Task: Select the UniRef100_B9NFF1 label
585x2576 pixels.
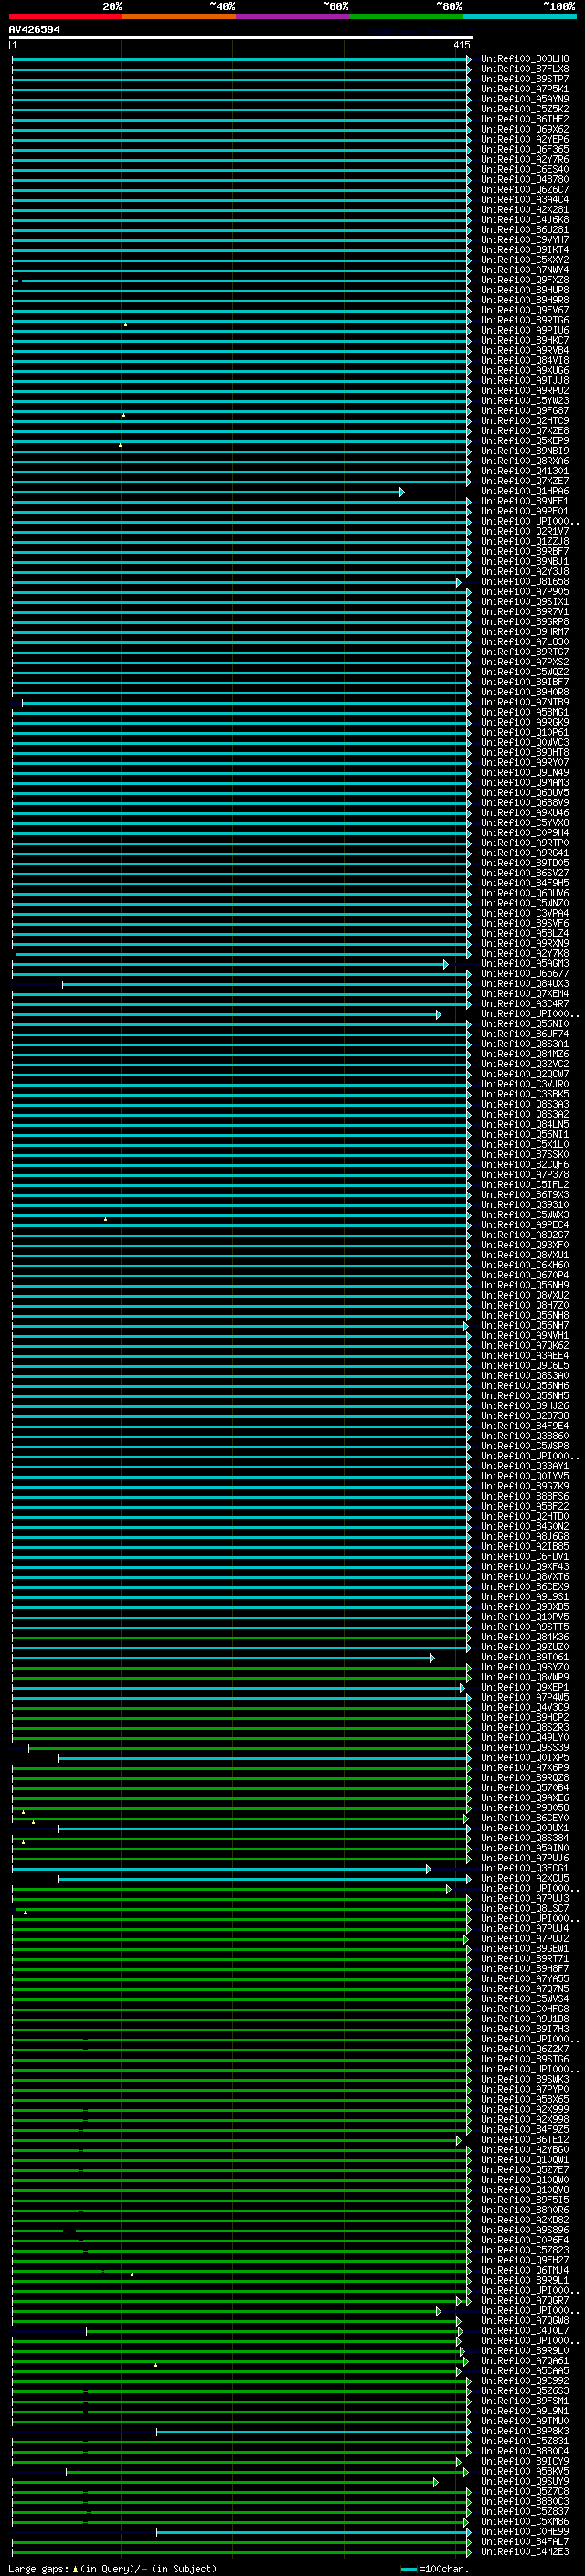Action: pos(524,501)
